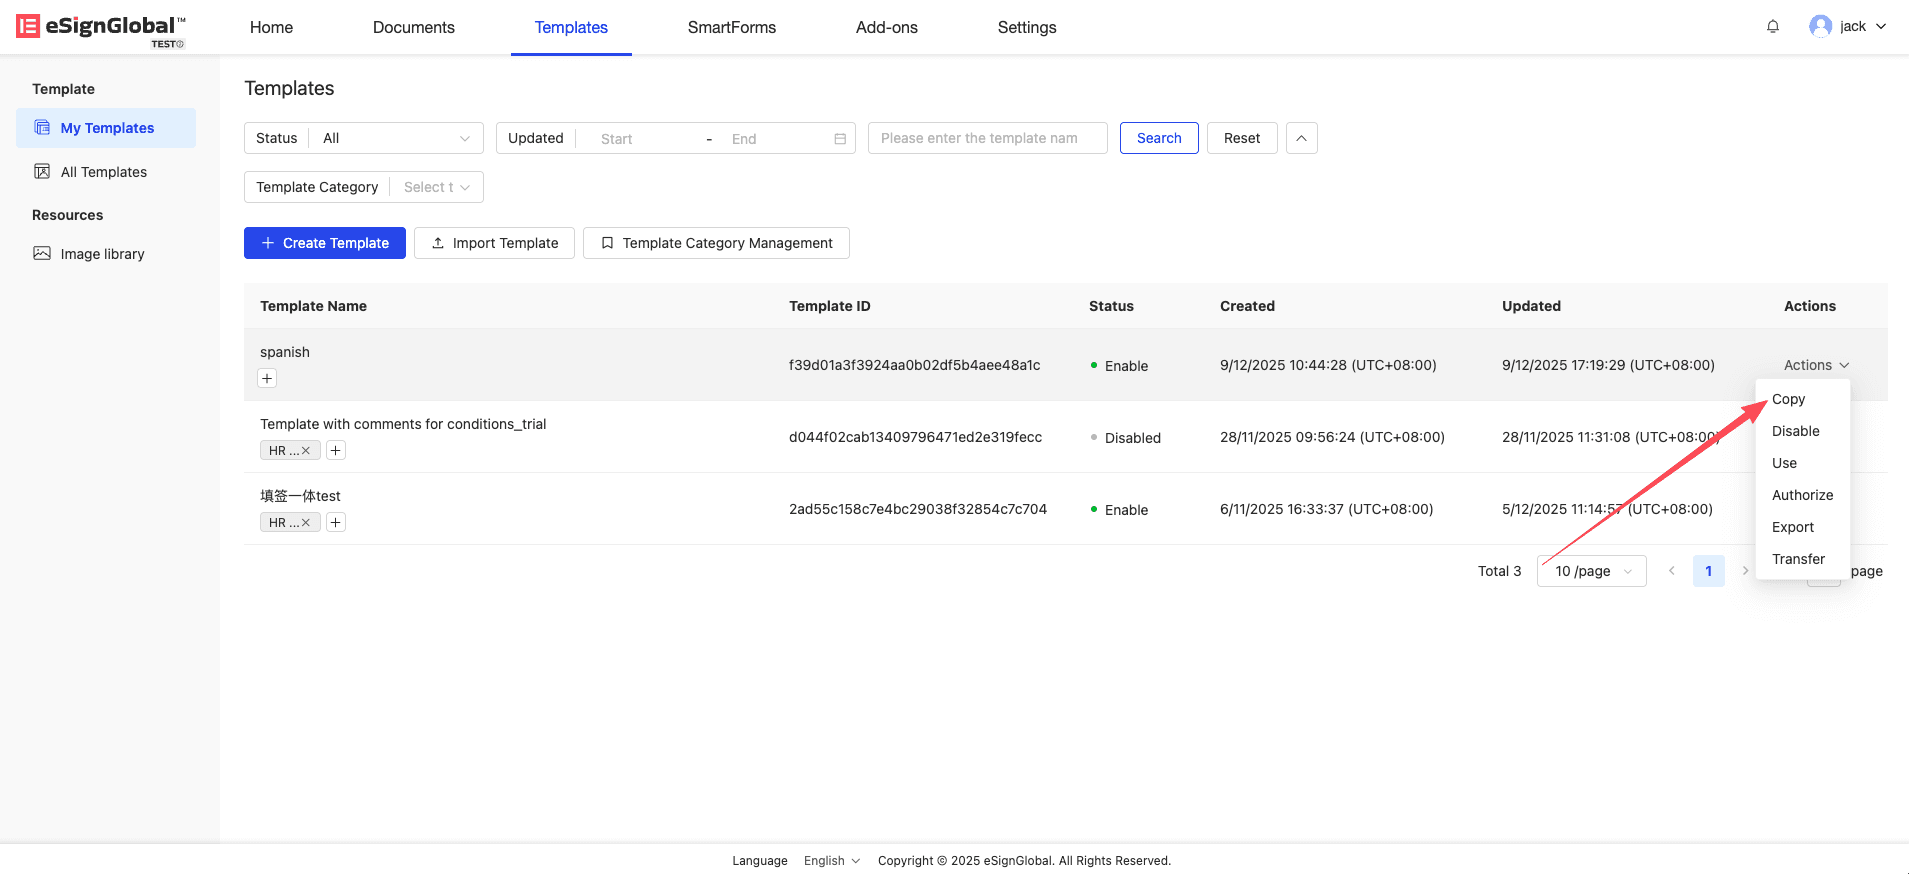
Task: Collapse the filter panel with up-arrow button
Action: (1301, 138)
